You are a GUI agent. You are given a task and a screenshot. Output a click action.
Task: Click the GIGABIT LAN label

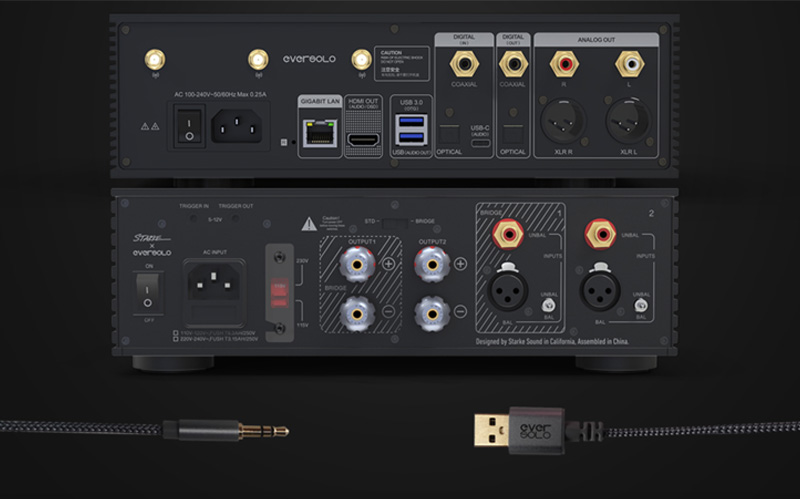(x=320, y=101)
